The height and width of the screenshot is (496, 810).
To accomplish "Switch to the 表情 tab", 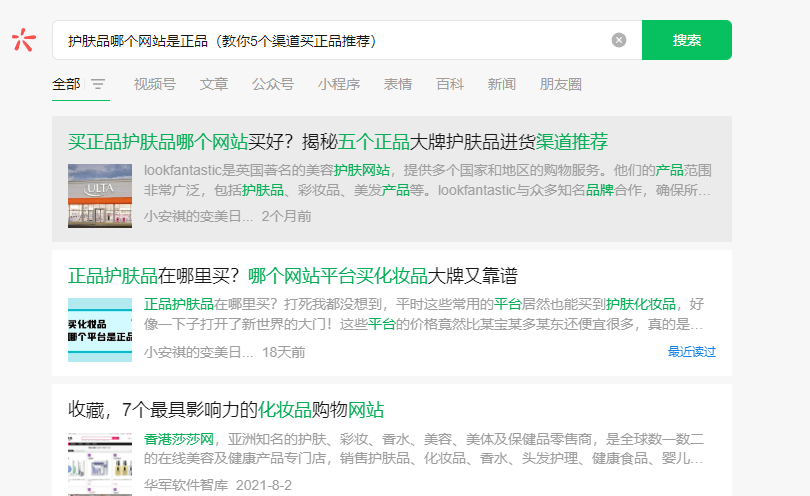I will click(x=398, y=84).
